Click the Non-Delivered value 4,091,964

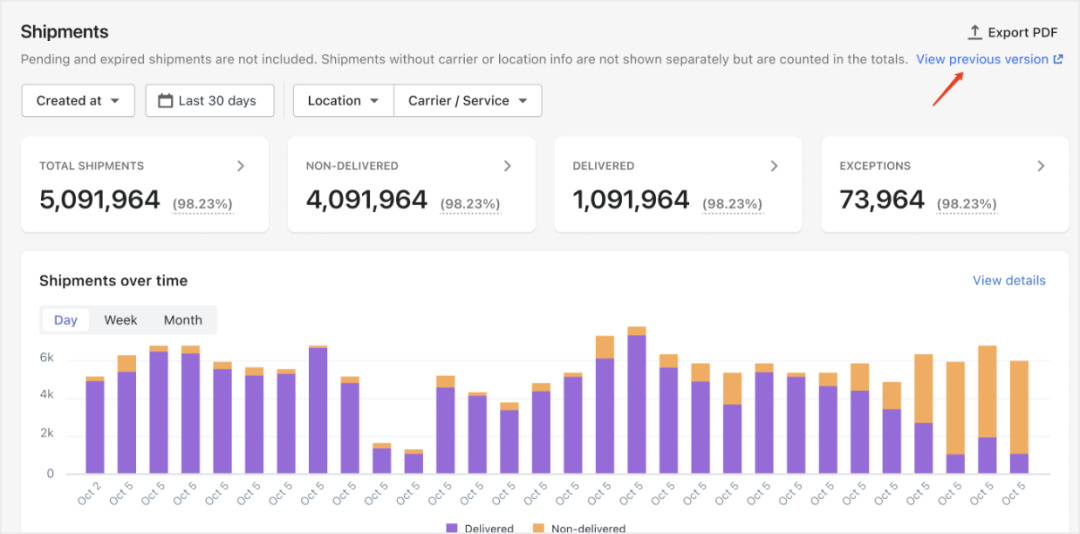[366, 200]
